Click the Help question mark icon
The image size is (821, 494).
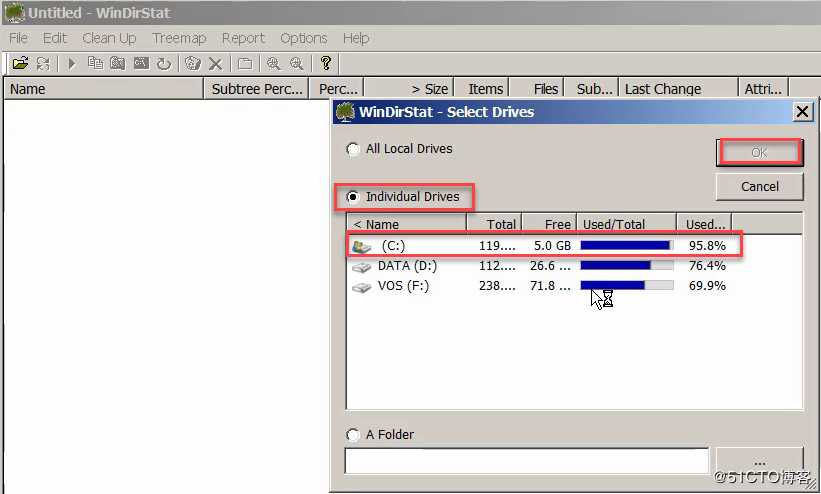326,63
